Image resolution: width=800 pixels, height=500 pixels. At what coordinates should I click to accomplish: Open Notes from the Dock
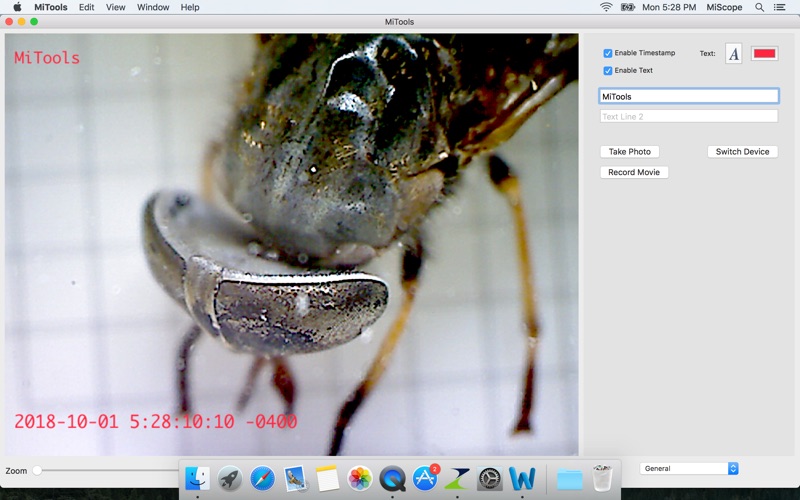pos(327,479)
